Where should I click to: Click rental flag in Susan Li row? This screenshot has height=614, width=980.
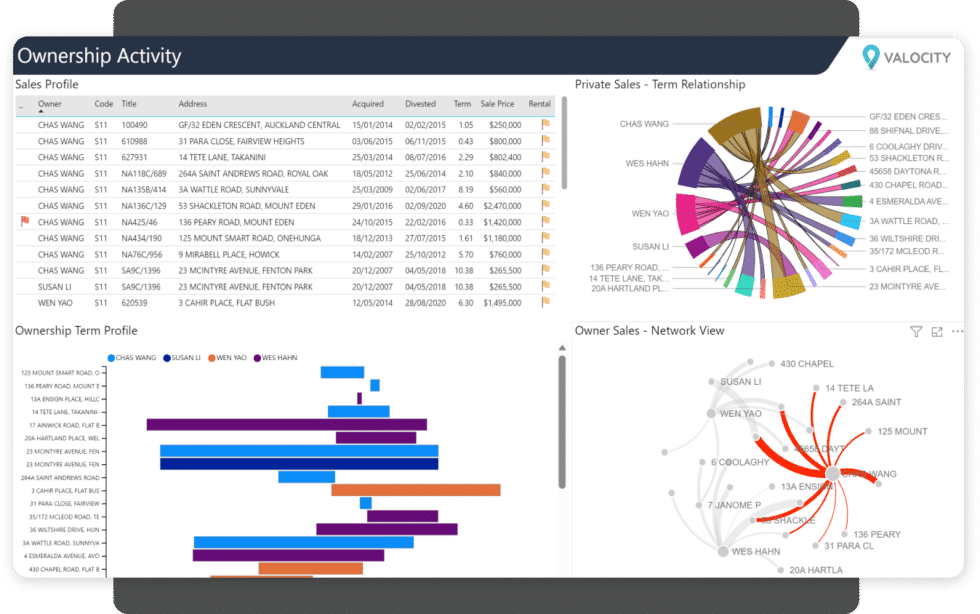[546, 286]
